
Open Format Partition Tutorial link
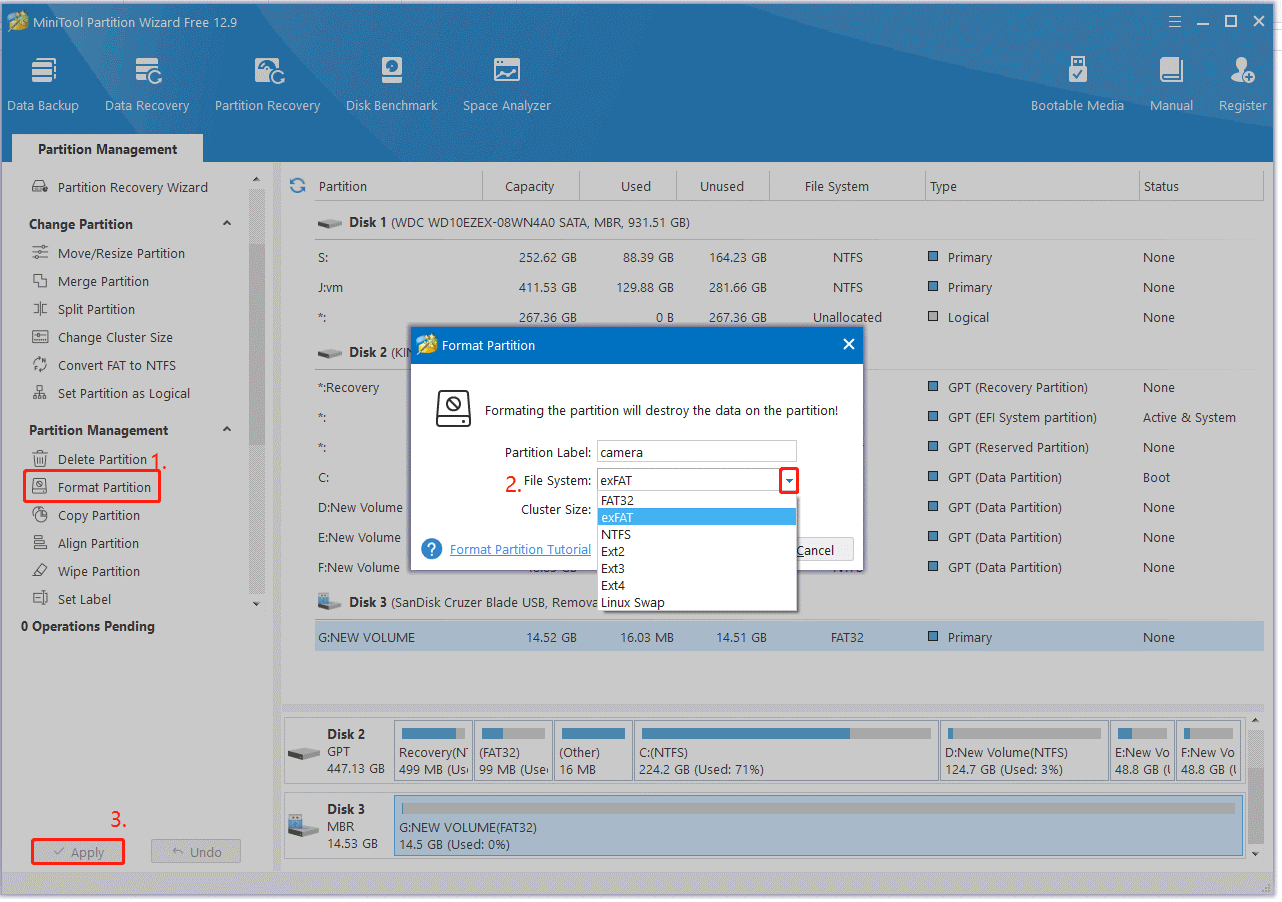point(520,549)
